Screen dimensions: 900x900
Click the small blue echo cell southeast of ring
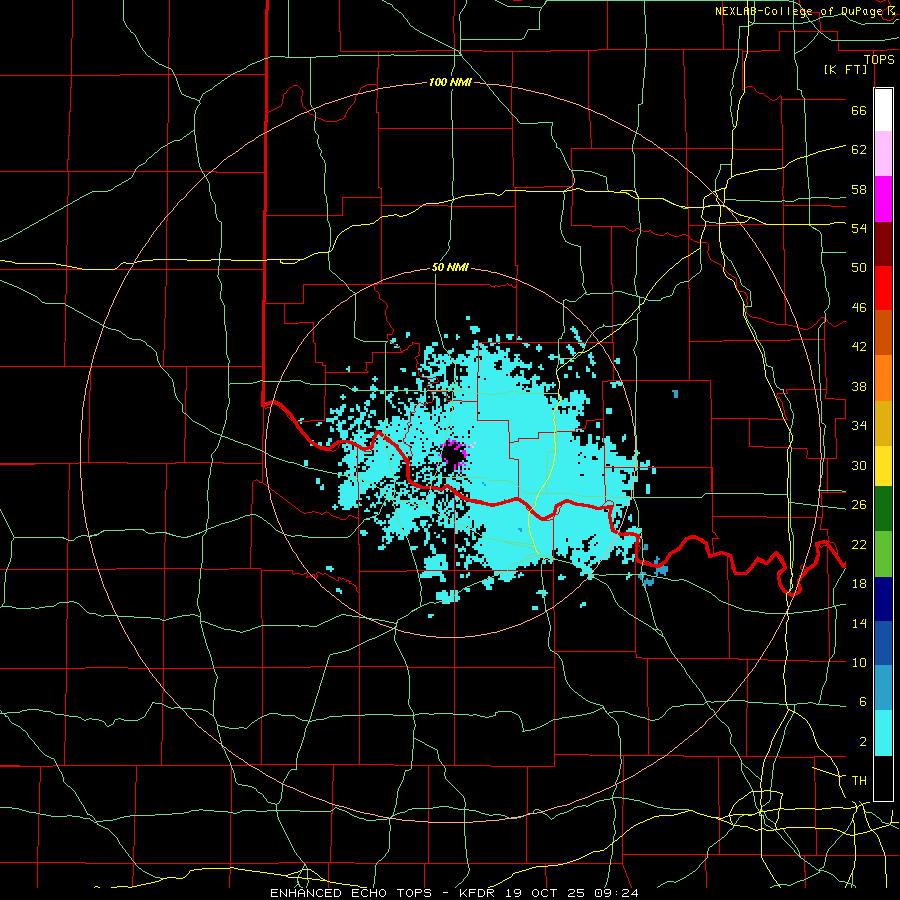tap(661, 569)
